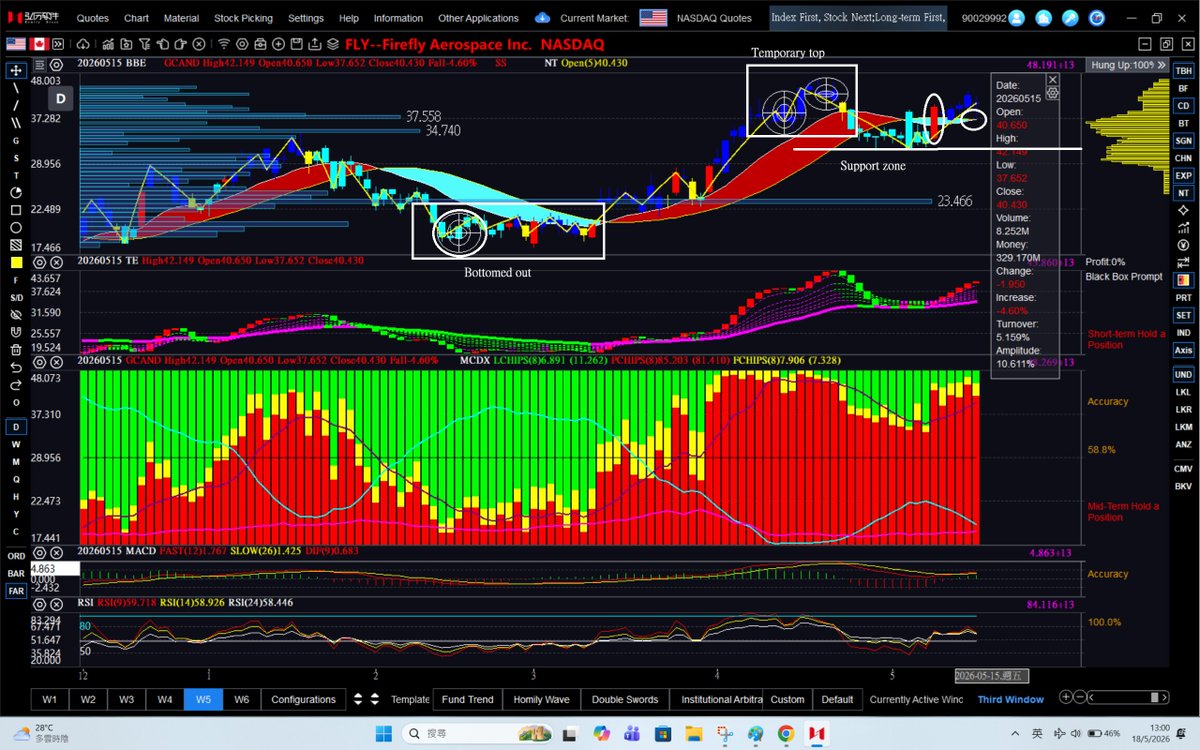
Task: Apply the Homily Wave template
Action: (x=541, y=699)
